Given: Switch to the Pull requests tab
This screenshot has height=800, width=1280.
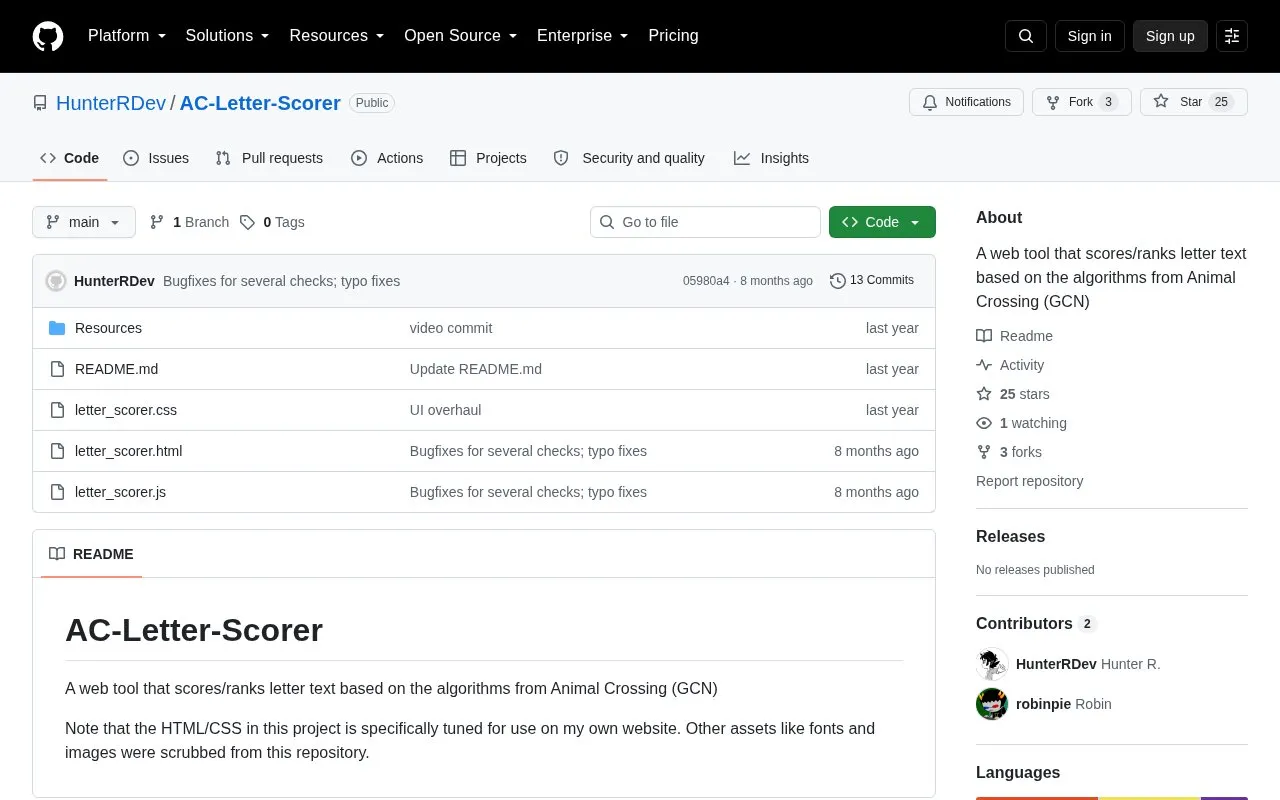Looking at the screenshot, I should (269, 158).
